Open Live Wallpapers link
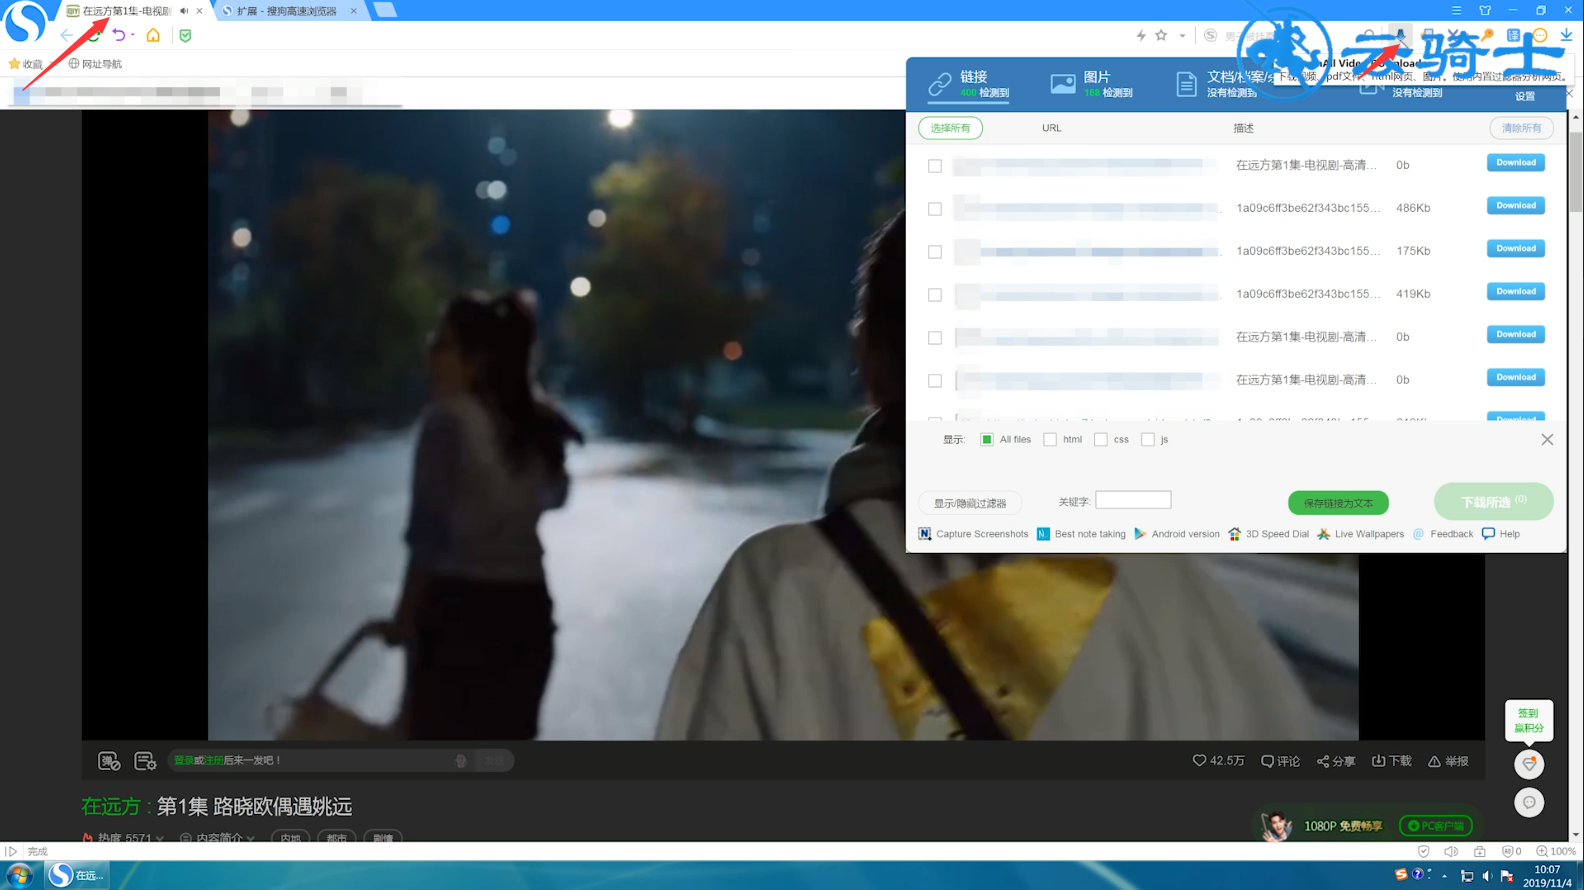This screenshot has width=1584, height=890. 1360,534
